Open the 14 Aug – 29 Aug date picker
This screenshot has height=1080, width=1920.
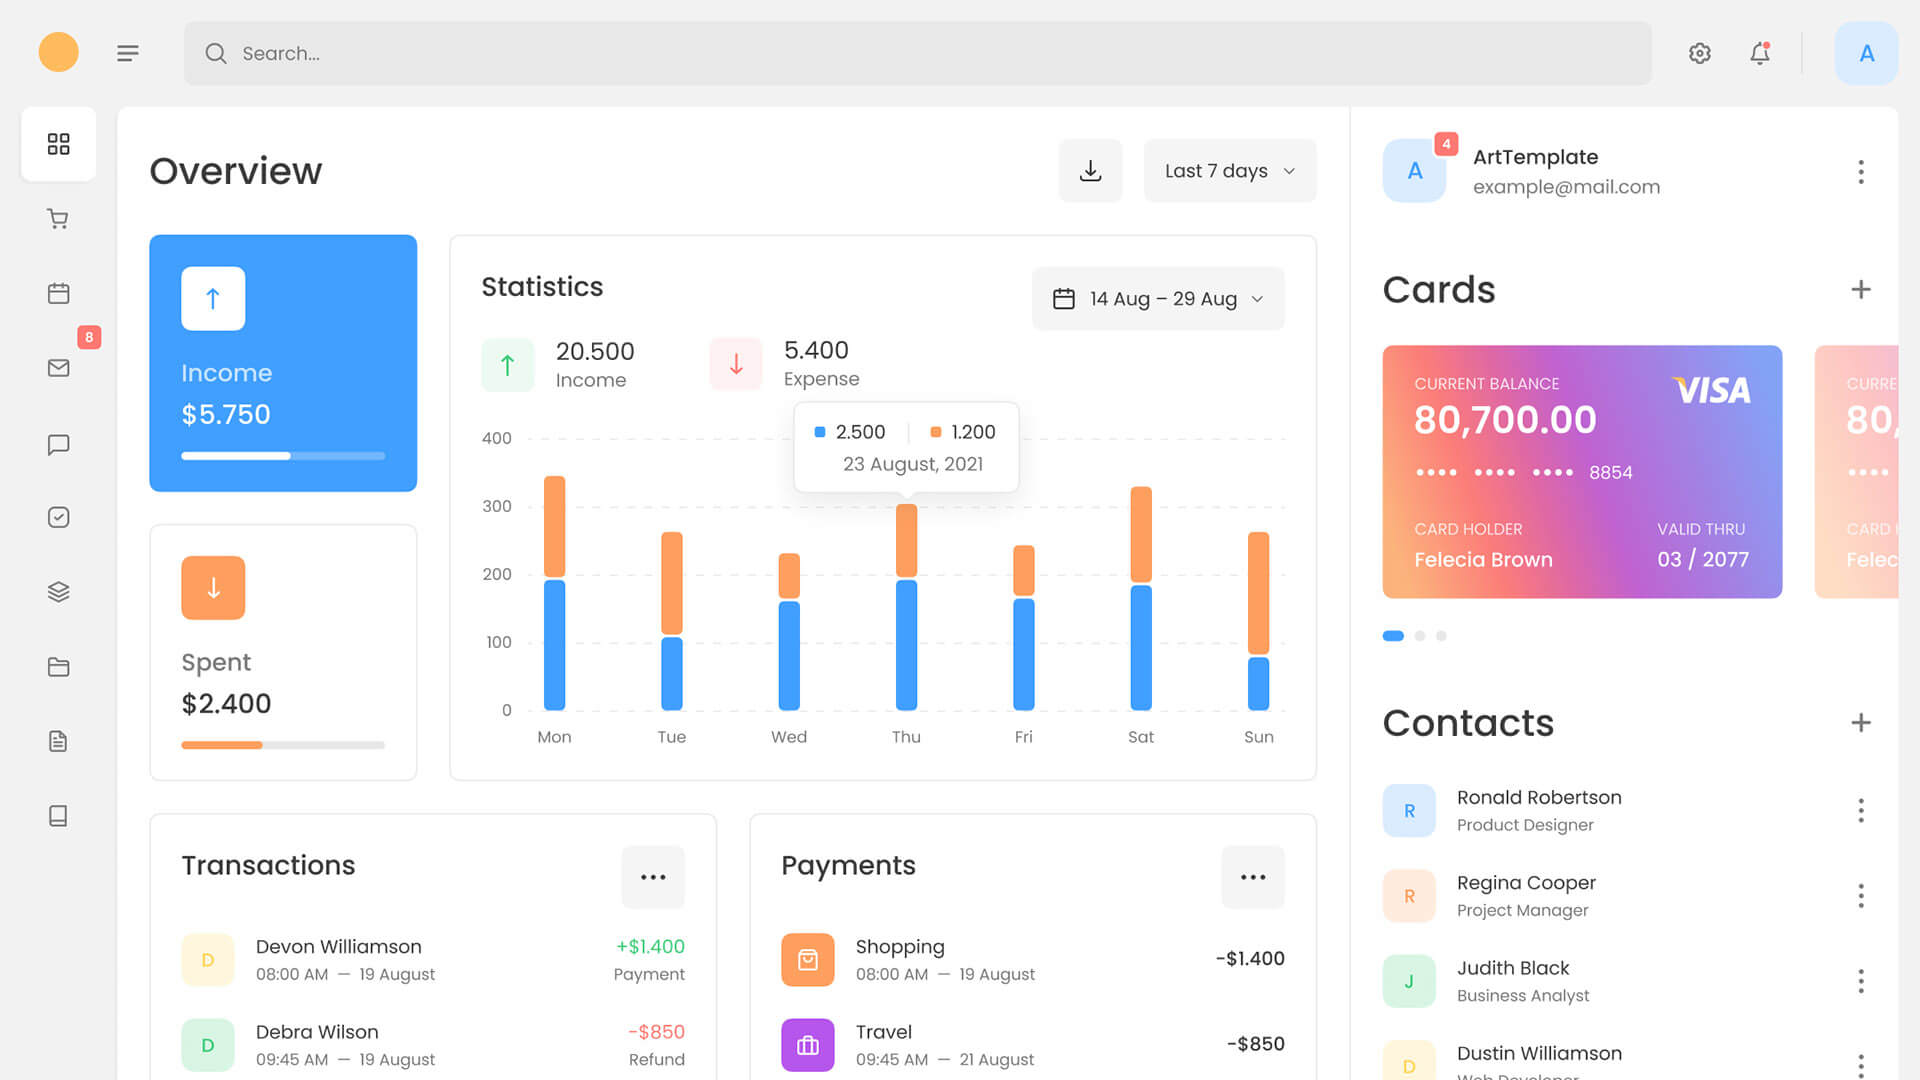(x=1157, y=299)
